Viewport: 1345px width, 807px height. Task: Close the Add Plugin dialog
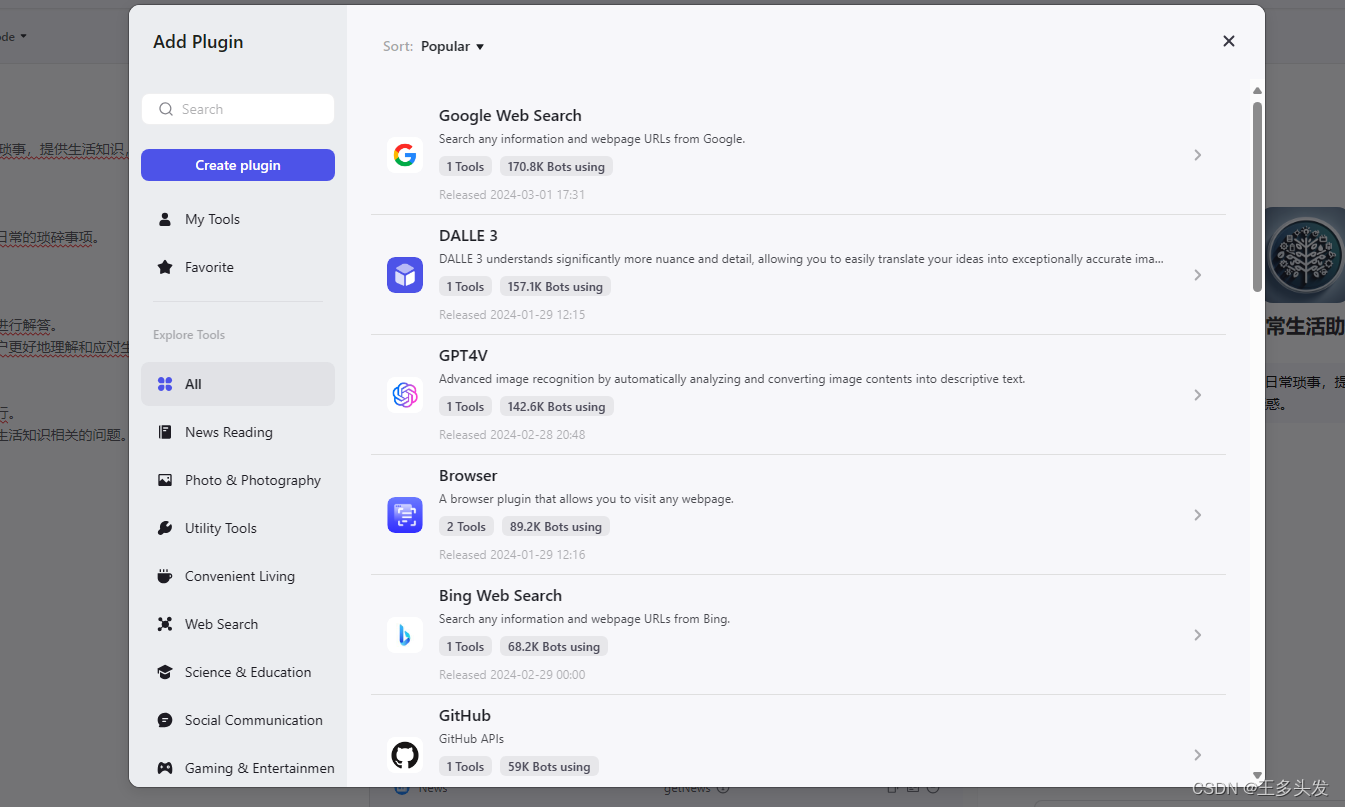pyautogui.click(x=1229, y=41)
